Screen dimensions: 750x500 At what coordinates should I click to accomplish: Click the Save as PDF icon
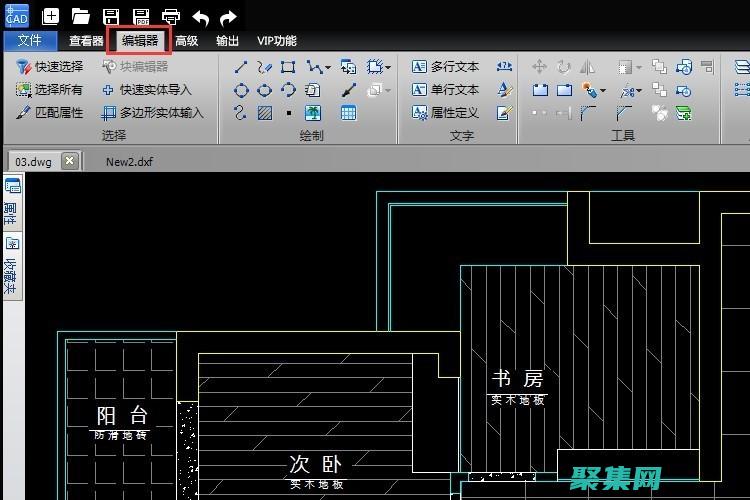141,17
